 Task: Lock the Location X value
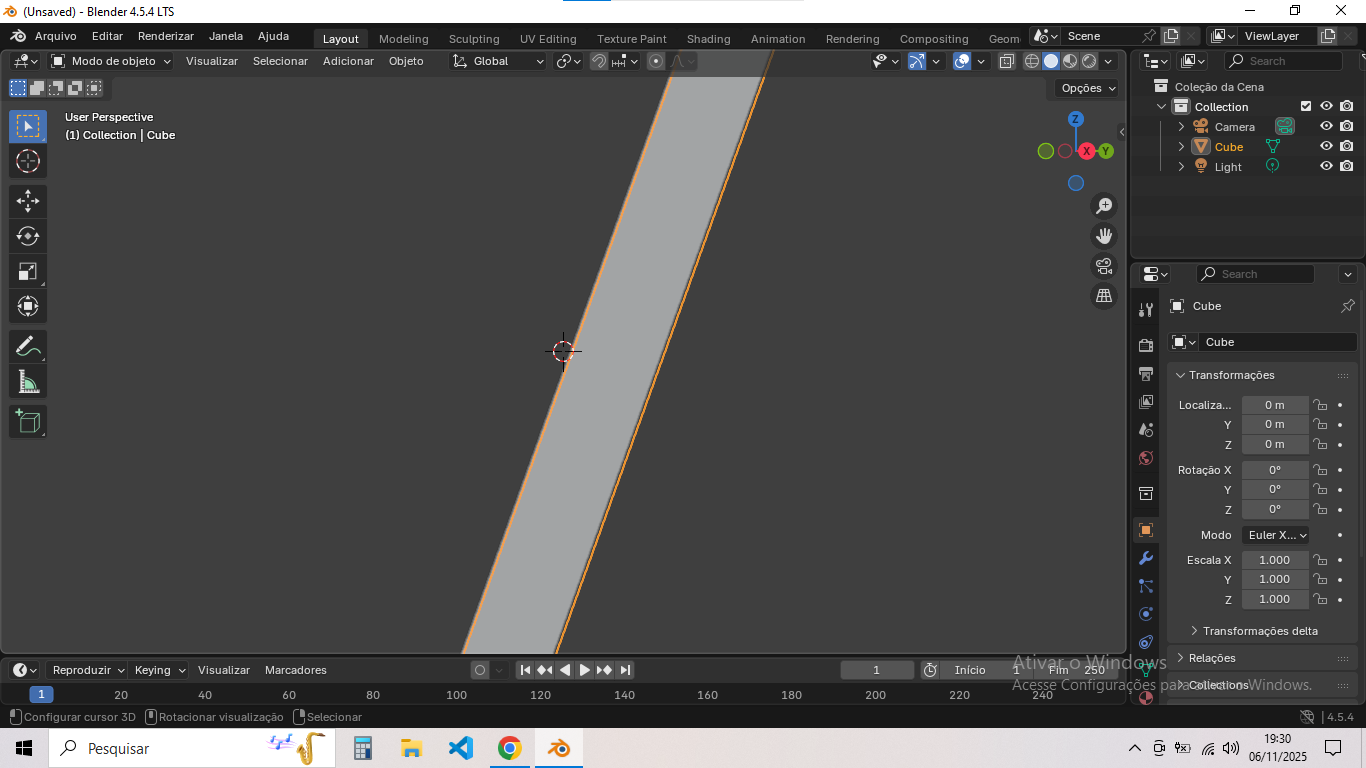coord(1320,405)
